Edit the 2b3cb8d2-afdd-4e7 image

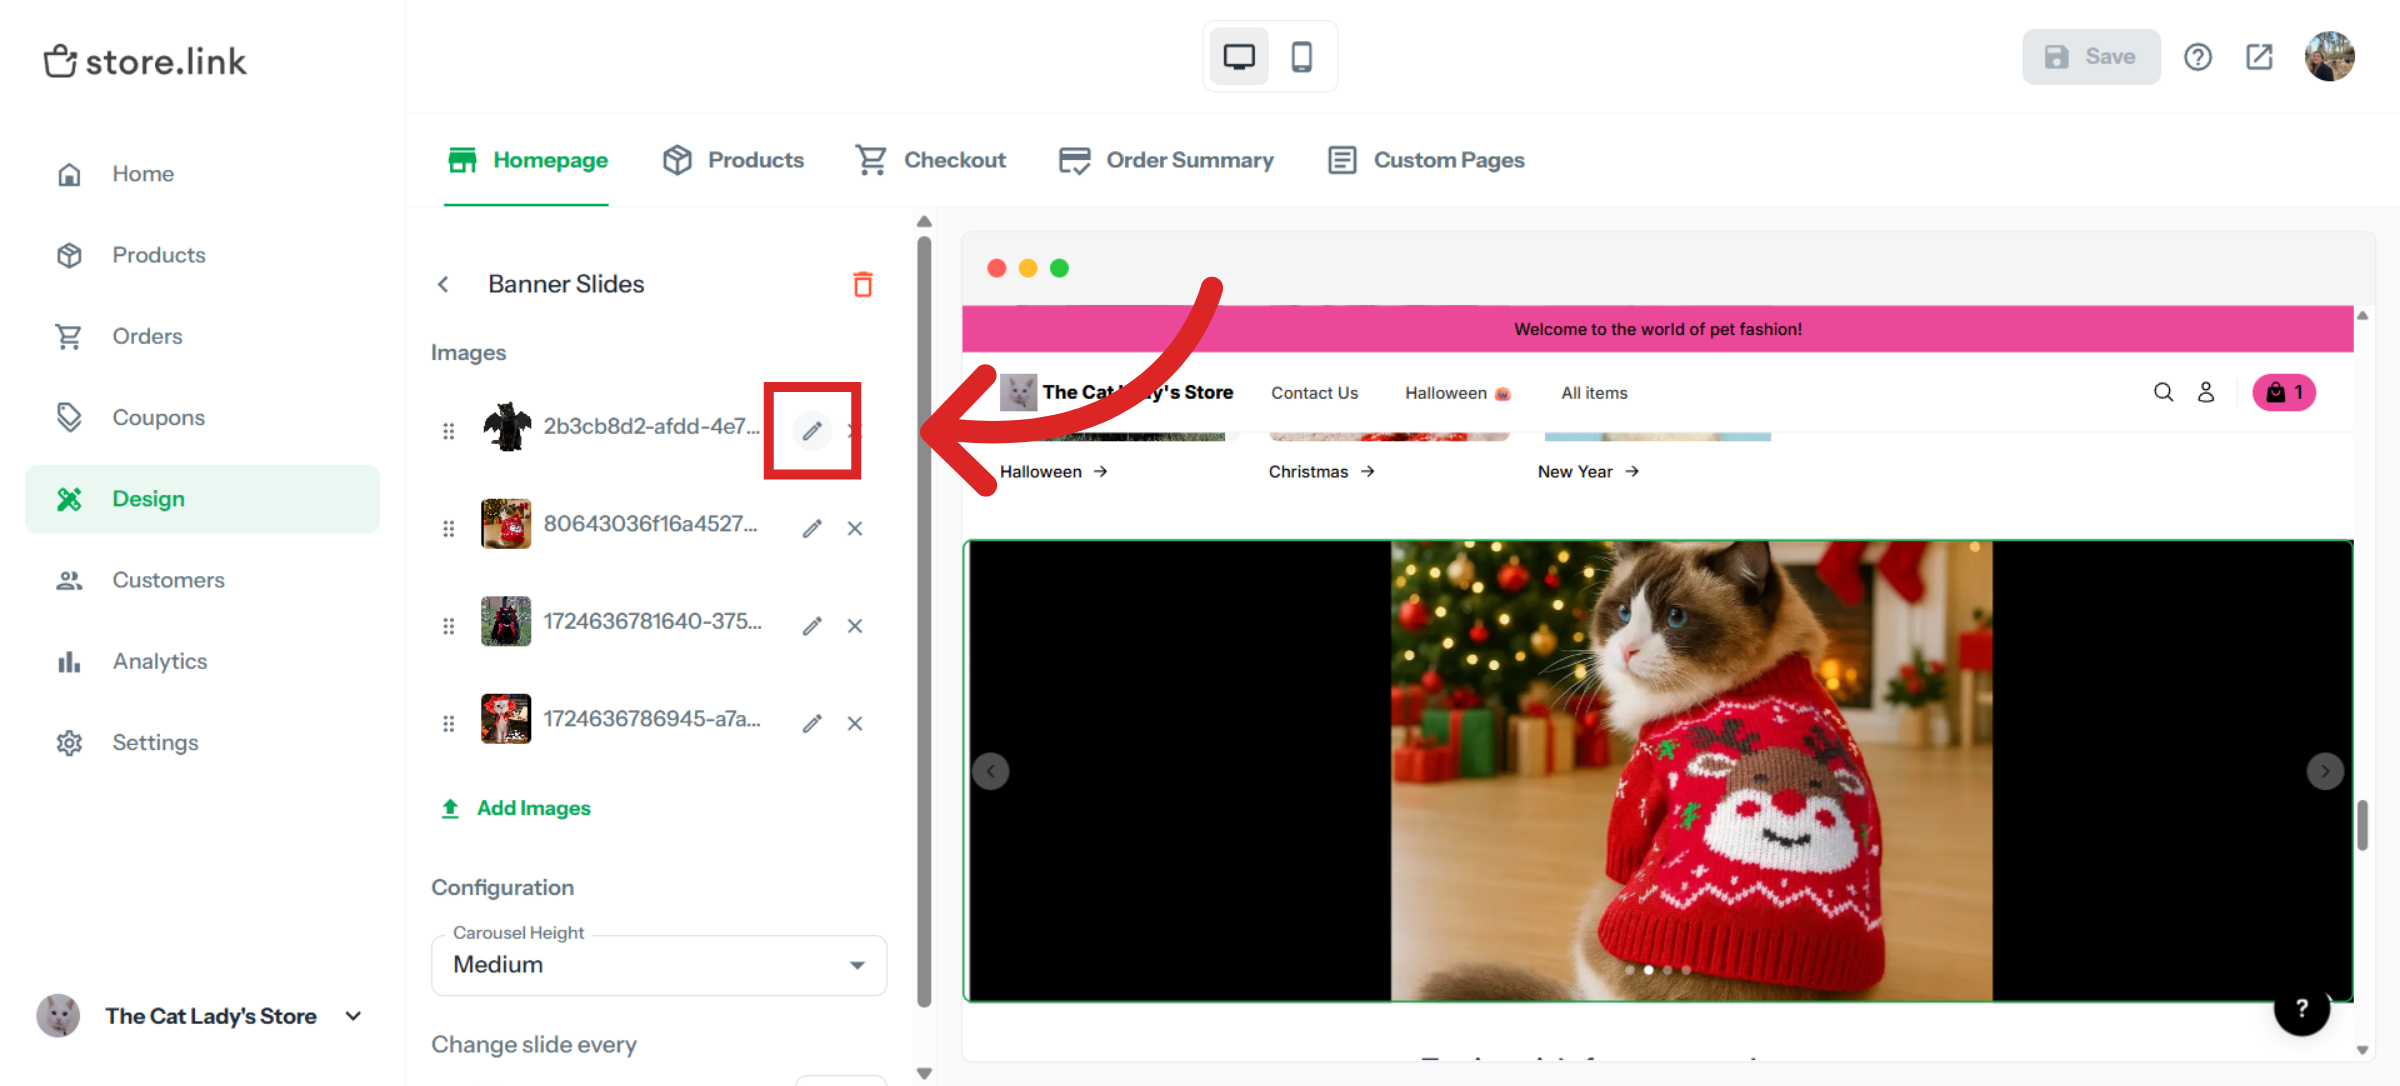[812, 431]
